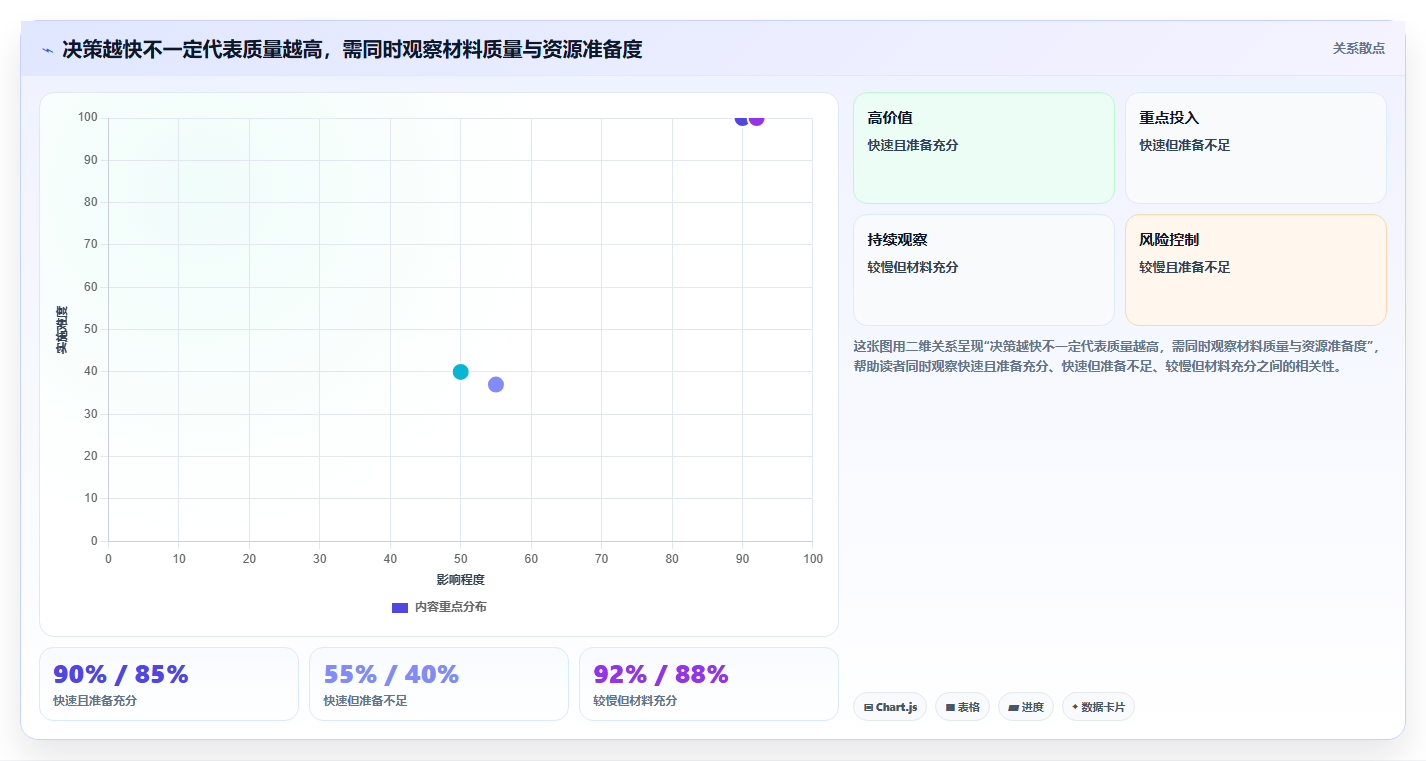The image size is (1426, 761).
Task: Select the 数据卡片 tag chip
Action: (1098, 707)
